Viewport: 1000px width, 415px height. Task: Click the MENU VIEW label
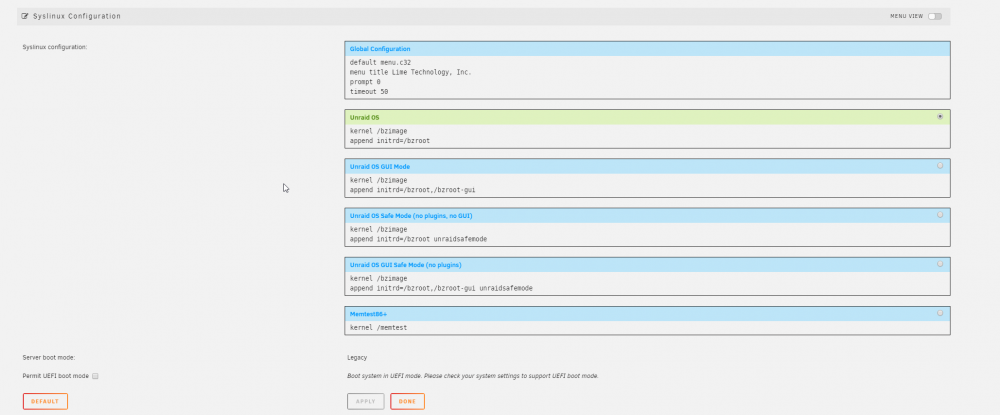point(906,16)
